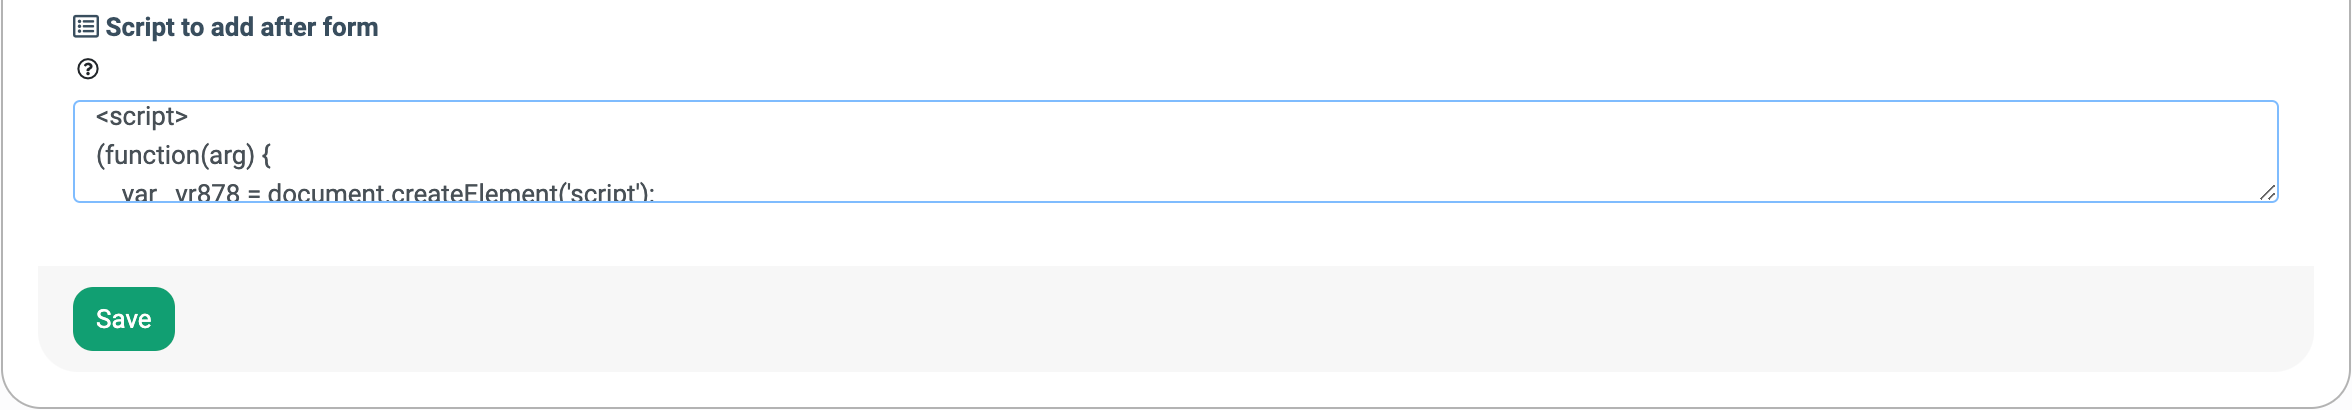2352x410 pixels.
Task: Click the word 'arg' in function line
Action: pos(227,155)
